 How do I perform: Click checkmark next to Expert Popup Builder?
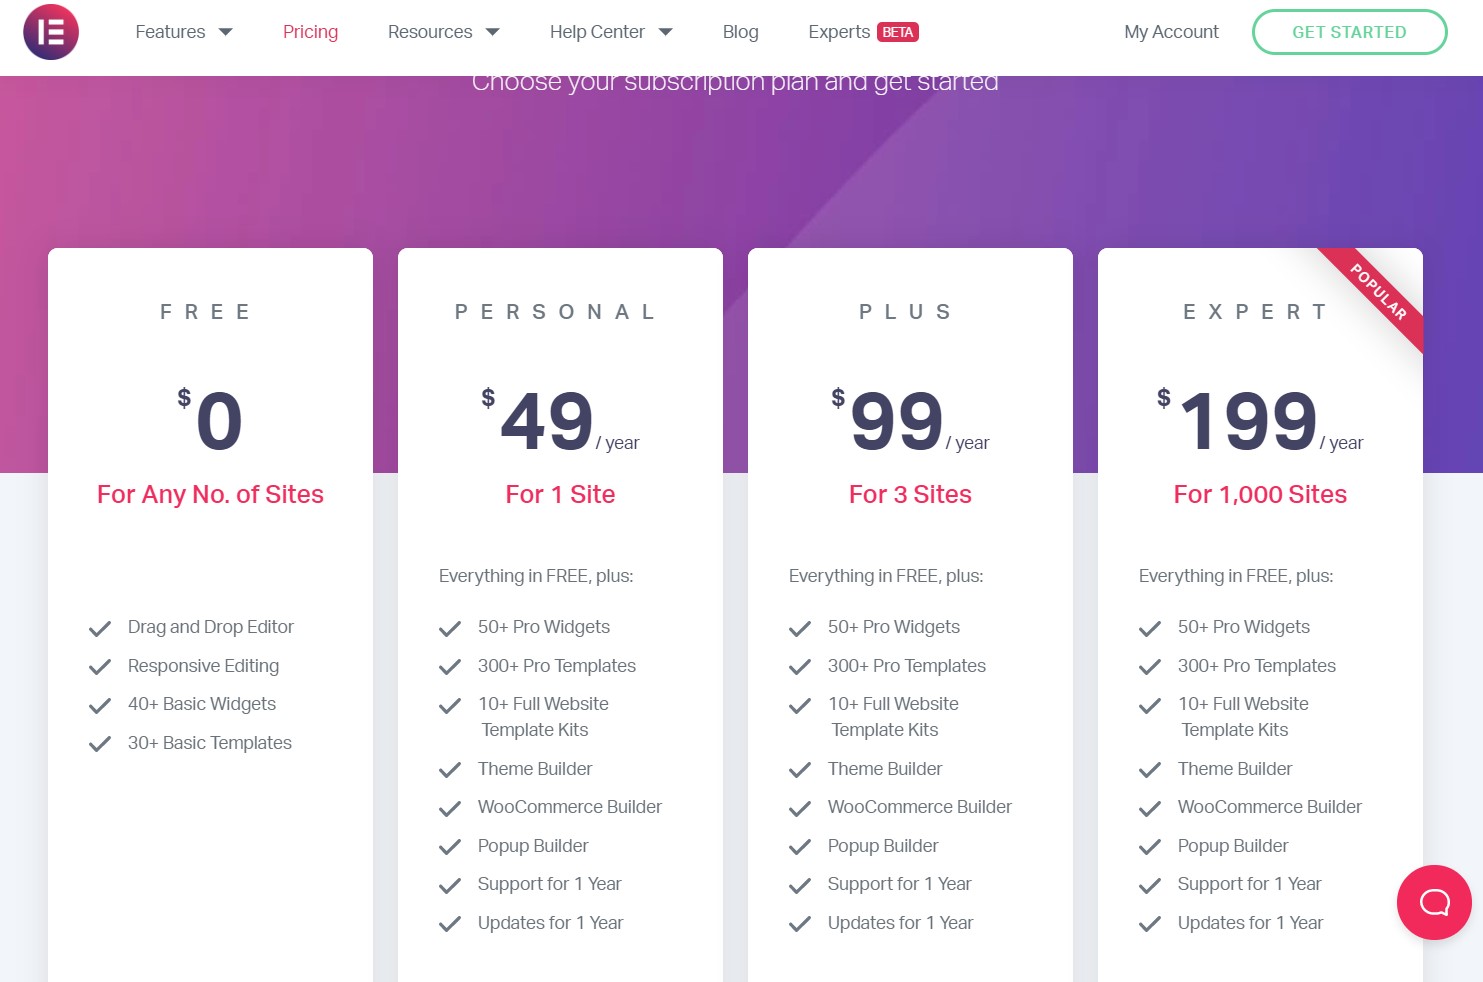1150,847
